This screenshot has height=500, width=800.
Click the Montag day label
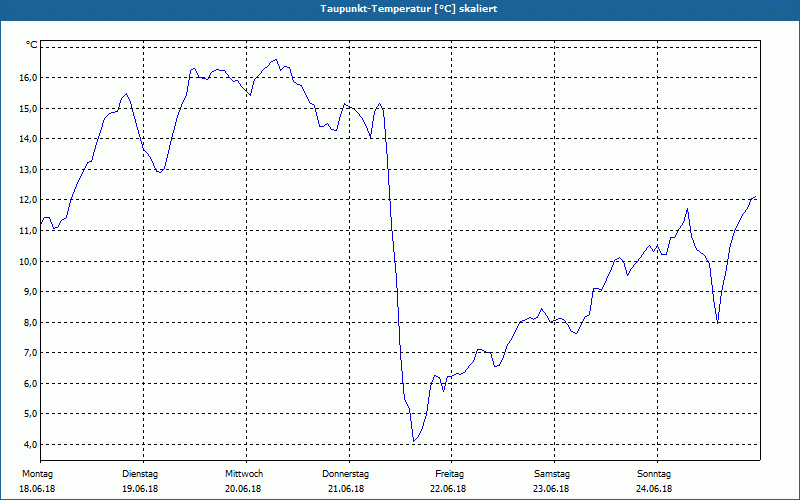click(37, 474)
